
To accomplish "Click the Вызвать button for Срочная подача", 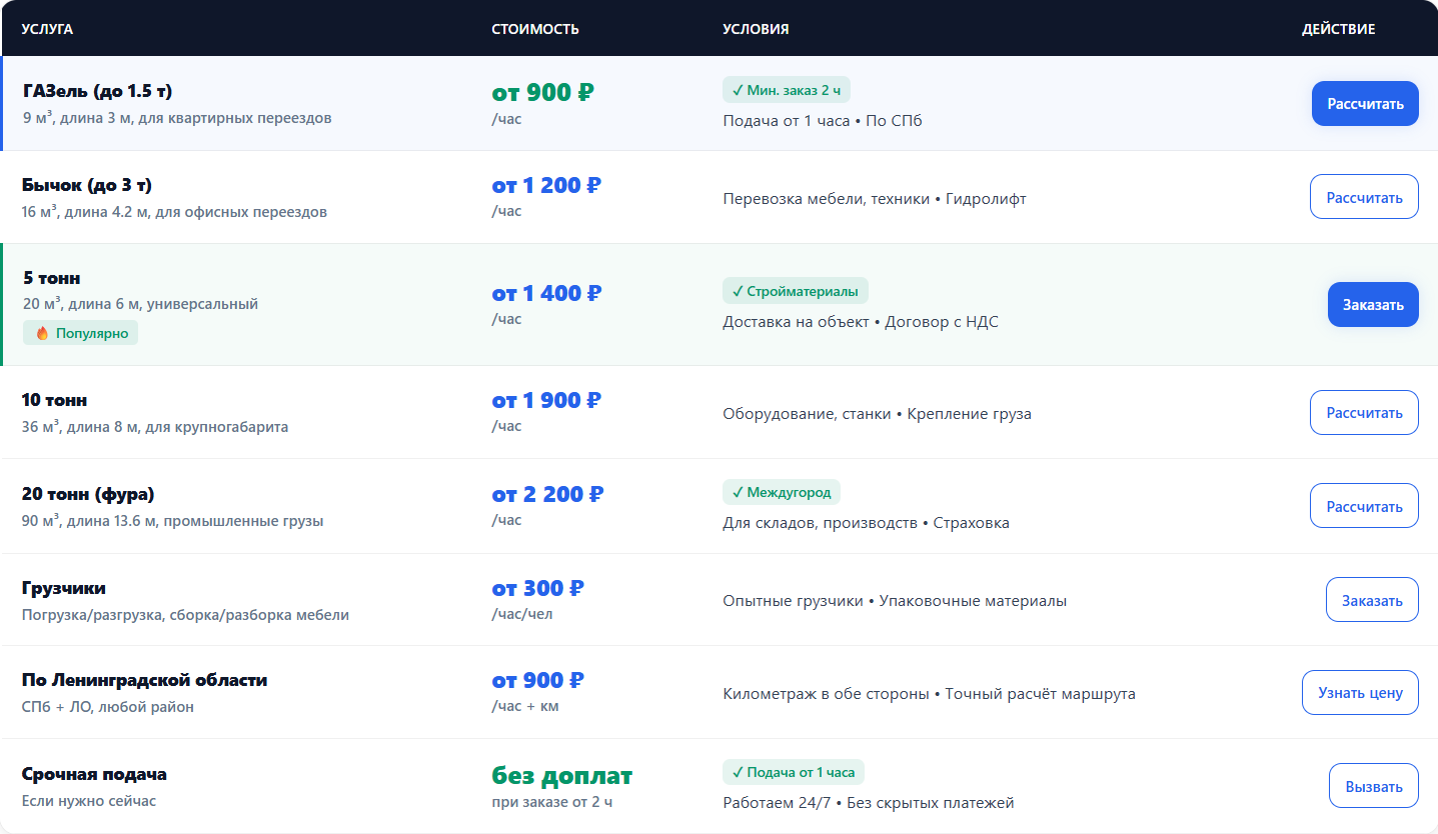I will point(1374,786).
